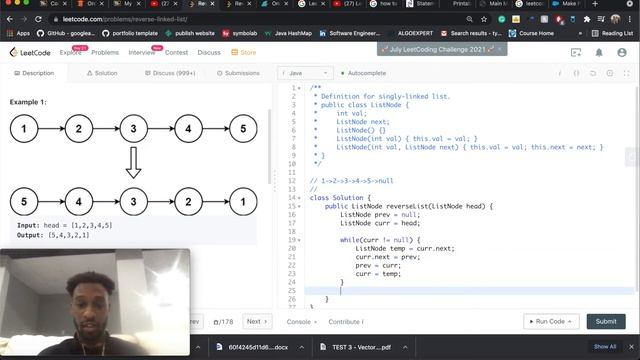Open Contest in the nav bar

tap(176, 53)
